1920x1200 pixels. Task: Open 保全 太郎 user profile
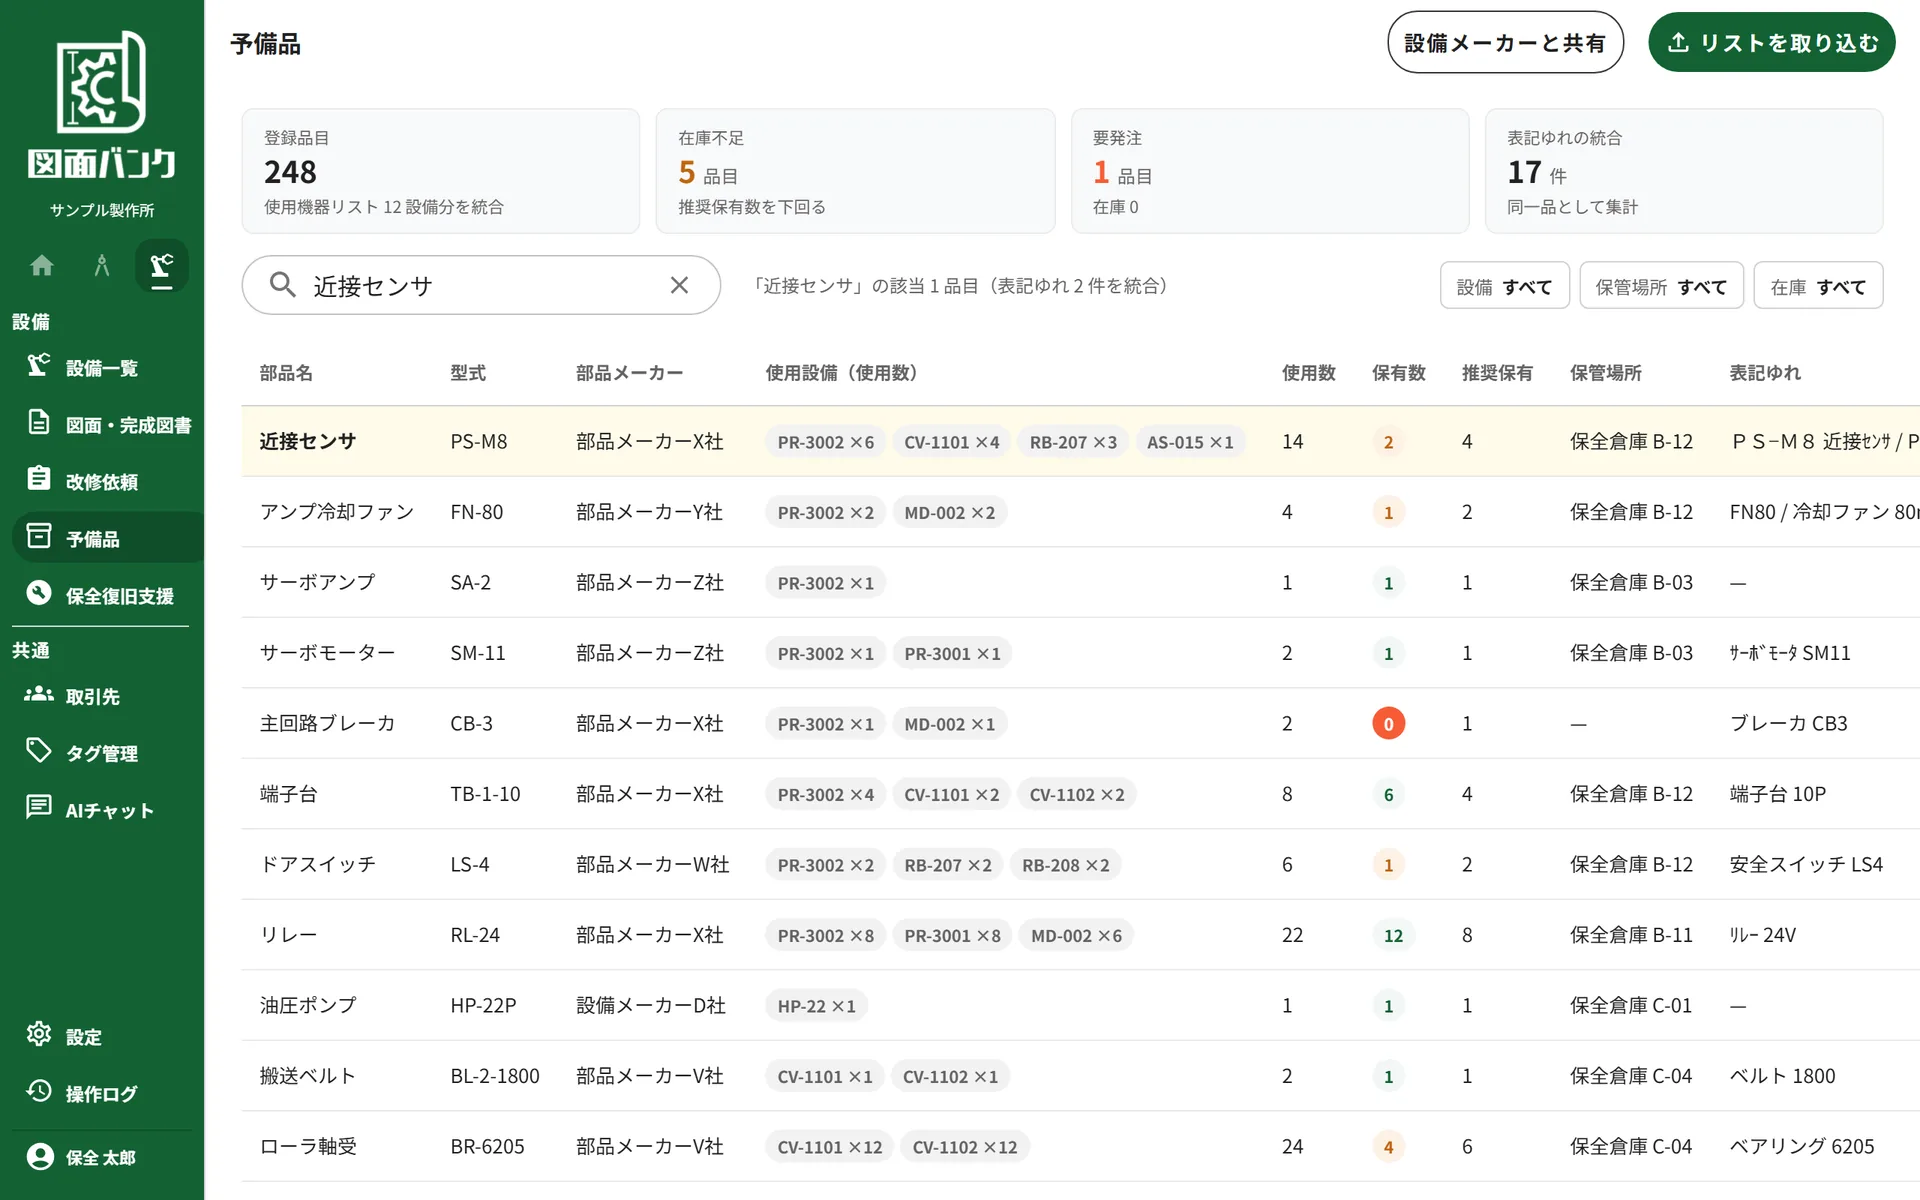click(102, 1158)
